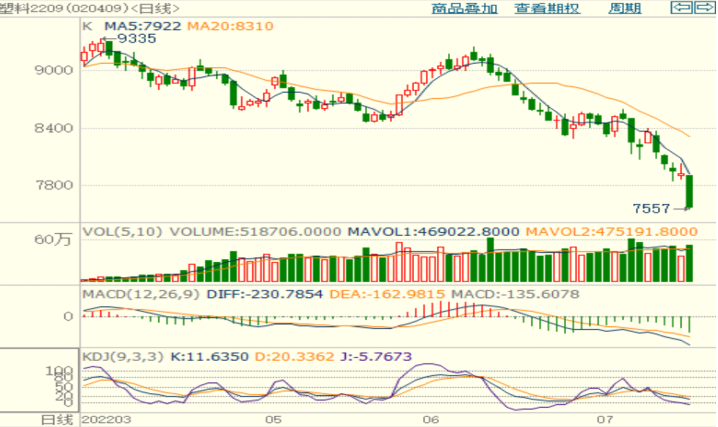Image resolution: width=718 pixels, height=427 pixels.
Task: Click the 7557 low price marker
Action: click(x=651, y=208)
